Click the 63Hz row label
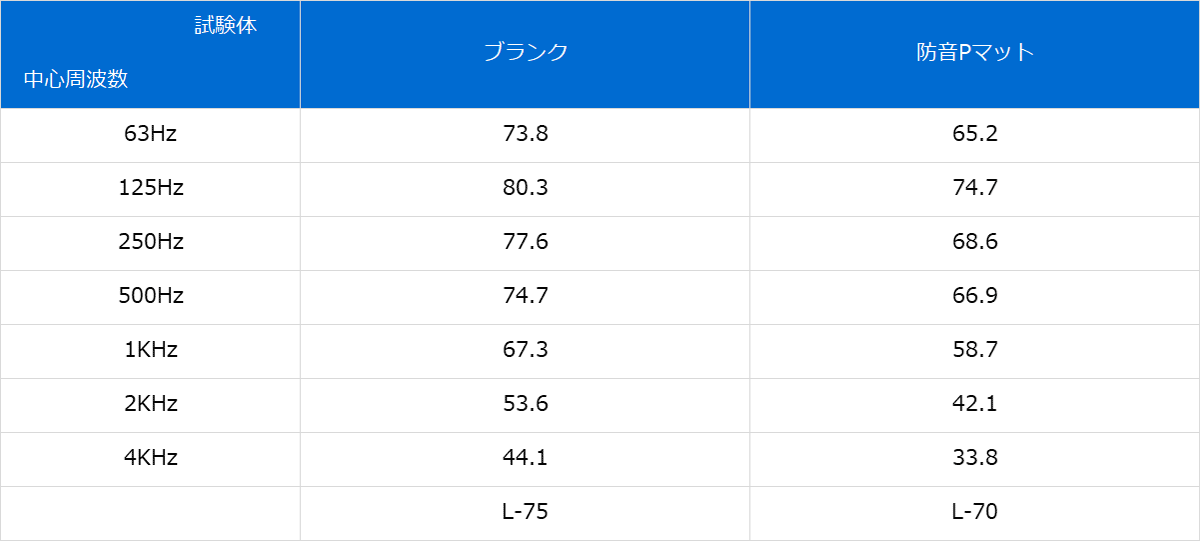 (x=150, y=134)
